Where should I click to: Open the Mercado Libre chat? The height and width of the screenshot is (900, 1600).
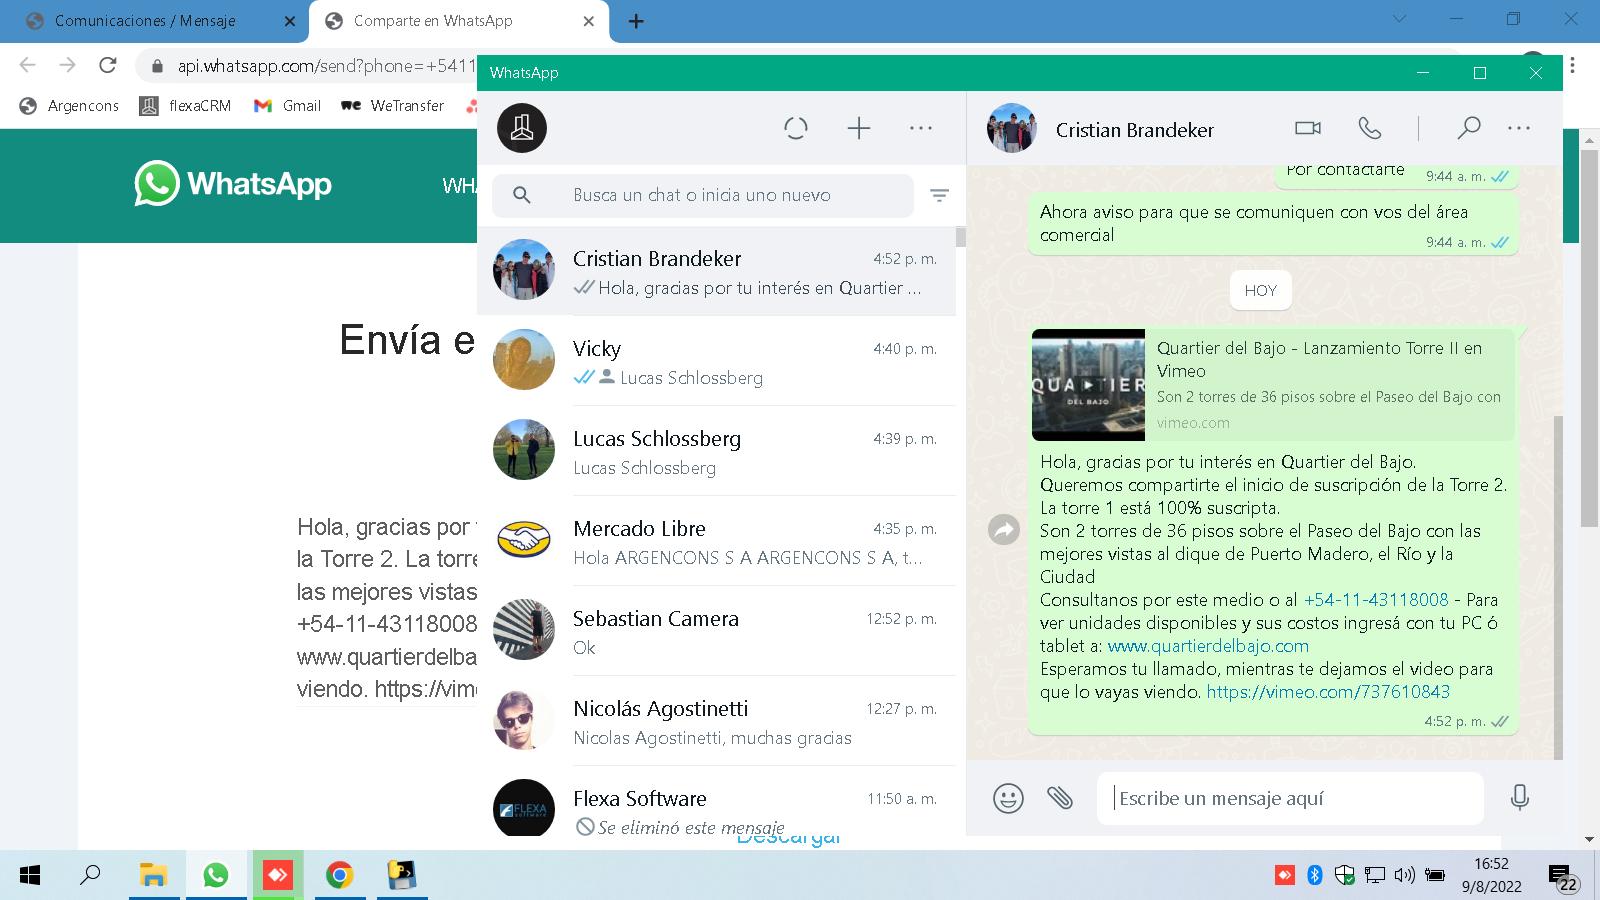[x=716, y=541]
